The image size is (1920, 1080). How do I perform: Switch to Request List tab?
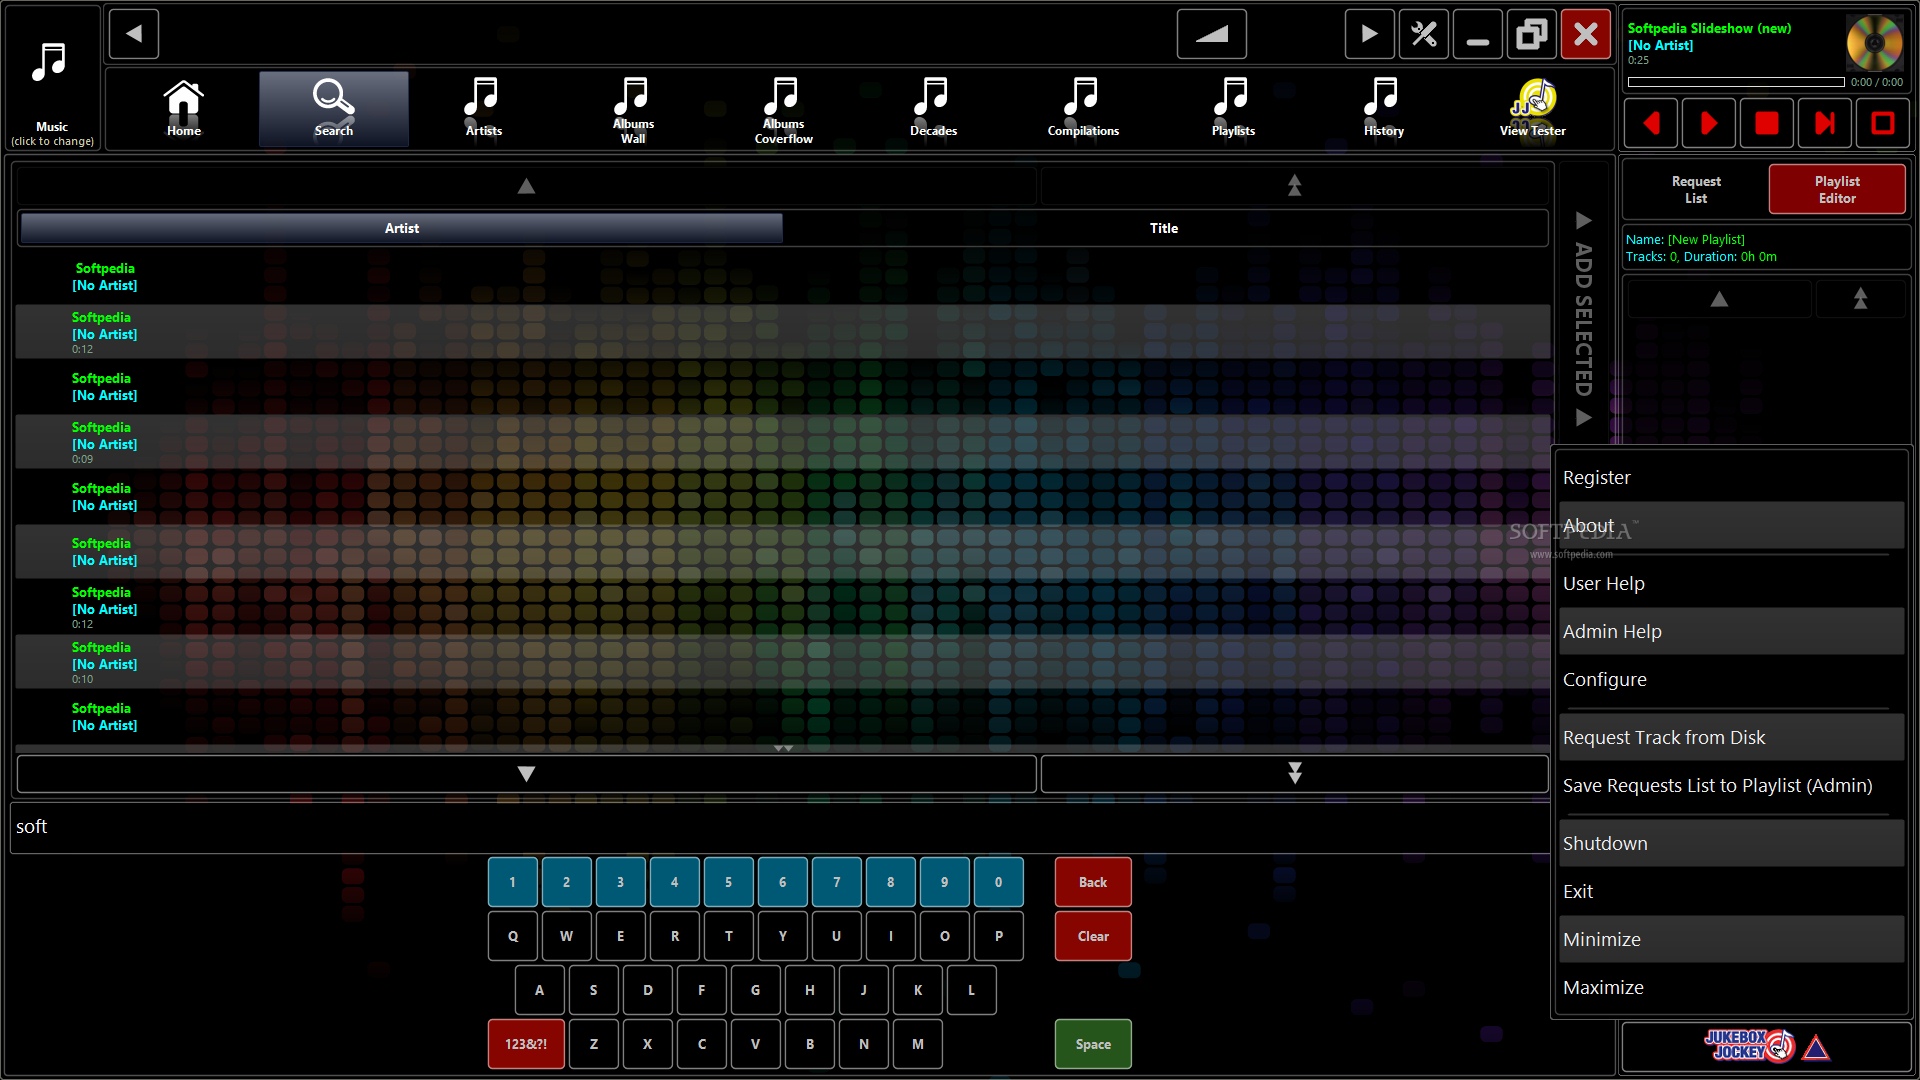(x=1696, y=190)
